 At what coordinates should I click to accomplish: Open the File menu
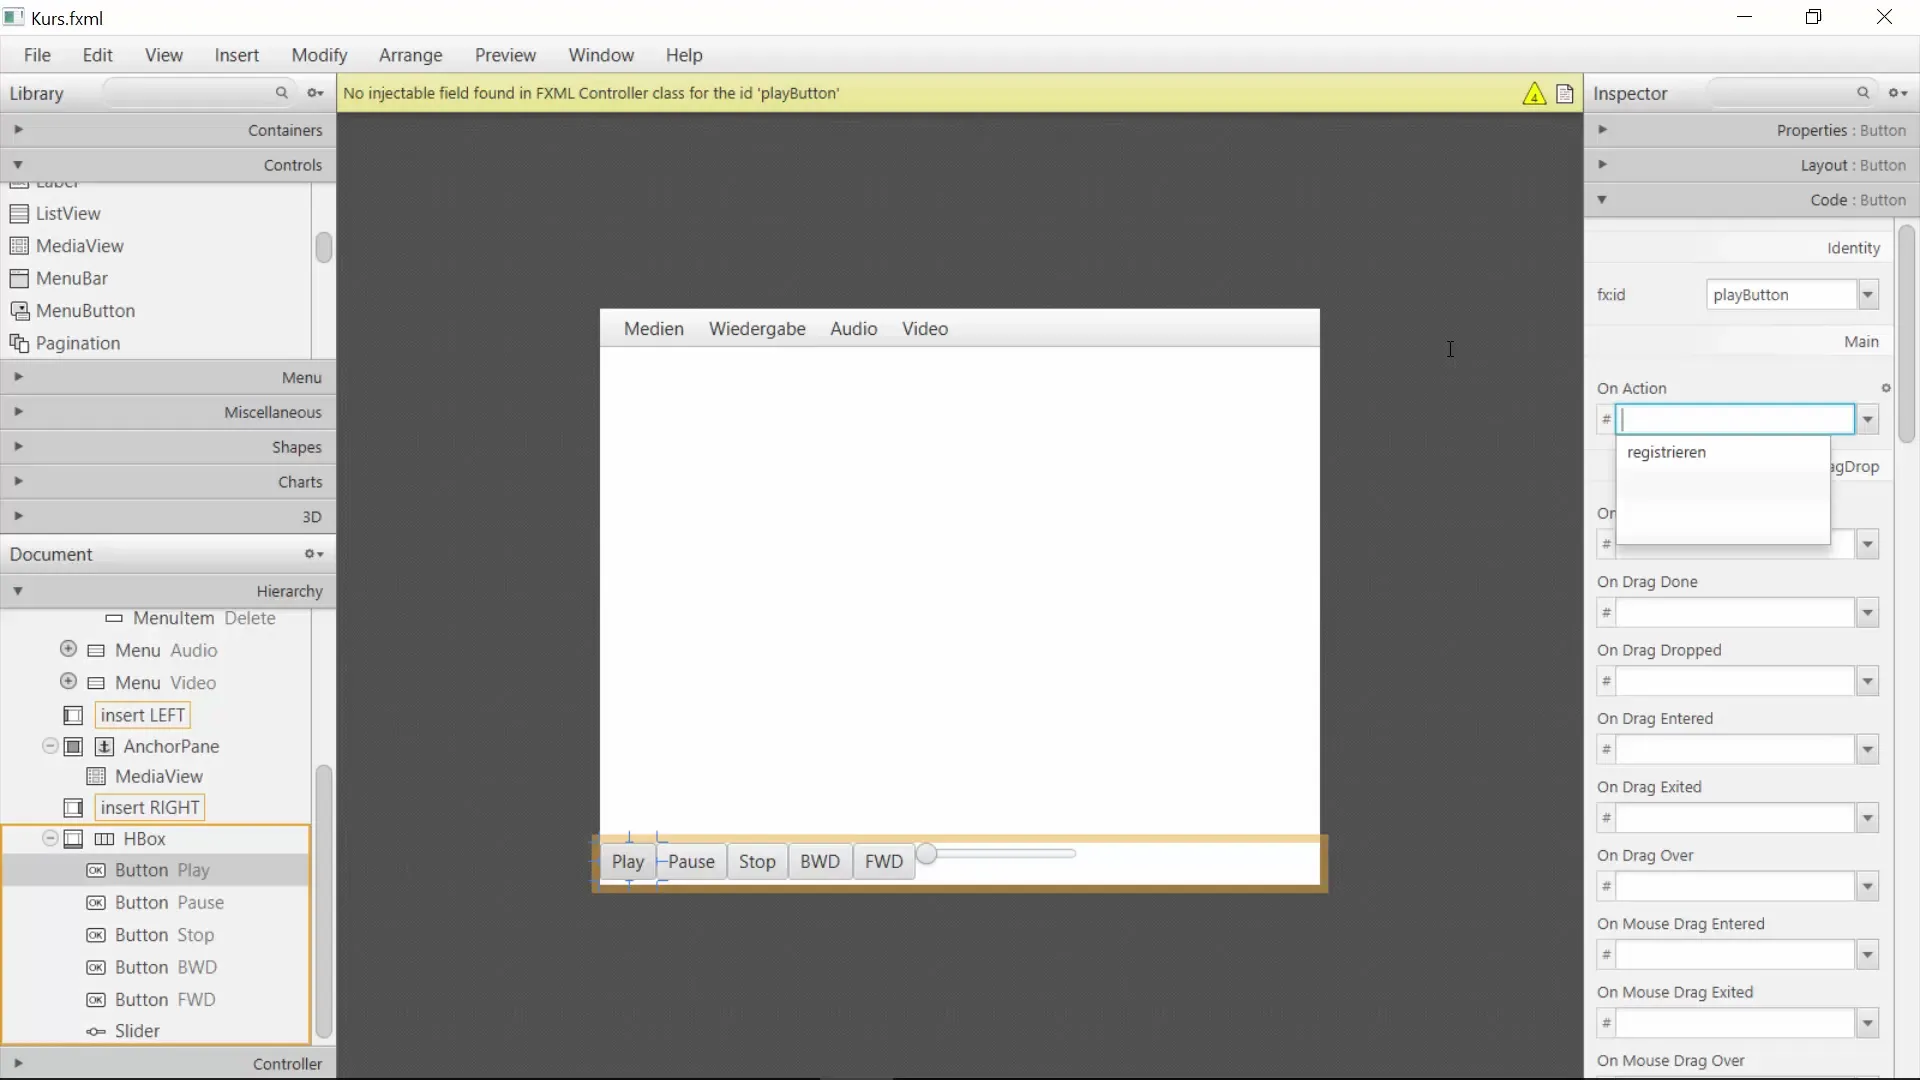pos(37,55)
